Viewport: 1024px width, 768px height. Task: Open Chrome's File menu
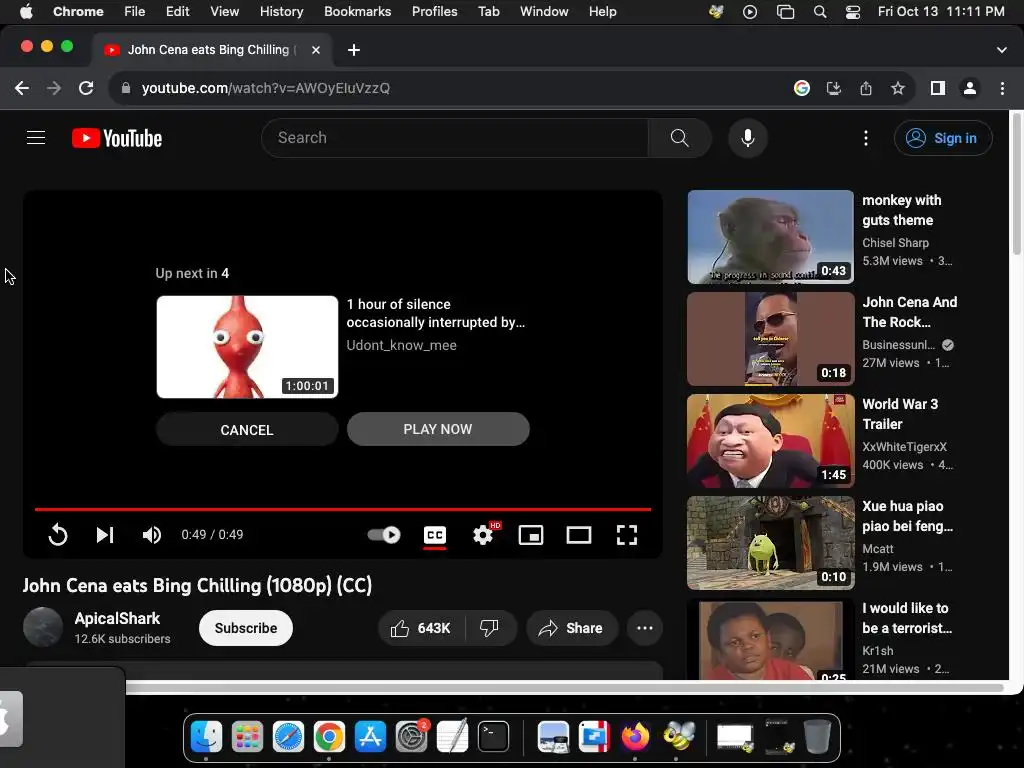point(135,12)
